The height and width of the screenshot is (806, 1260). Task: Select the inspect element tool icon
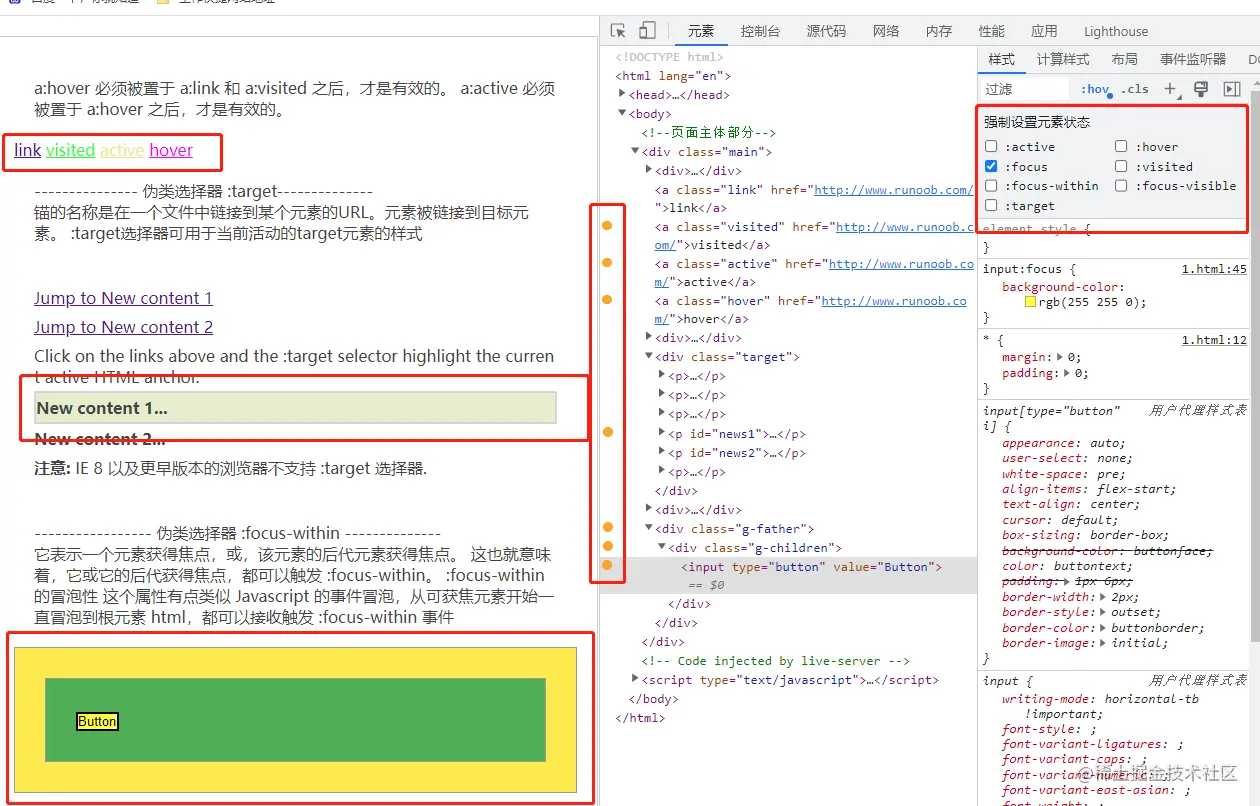[618, 30]
